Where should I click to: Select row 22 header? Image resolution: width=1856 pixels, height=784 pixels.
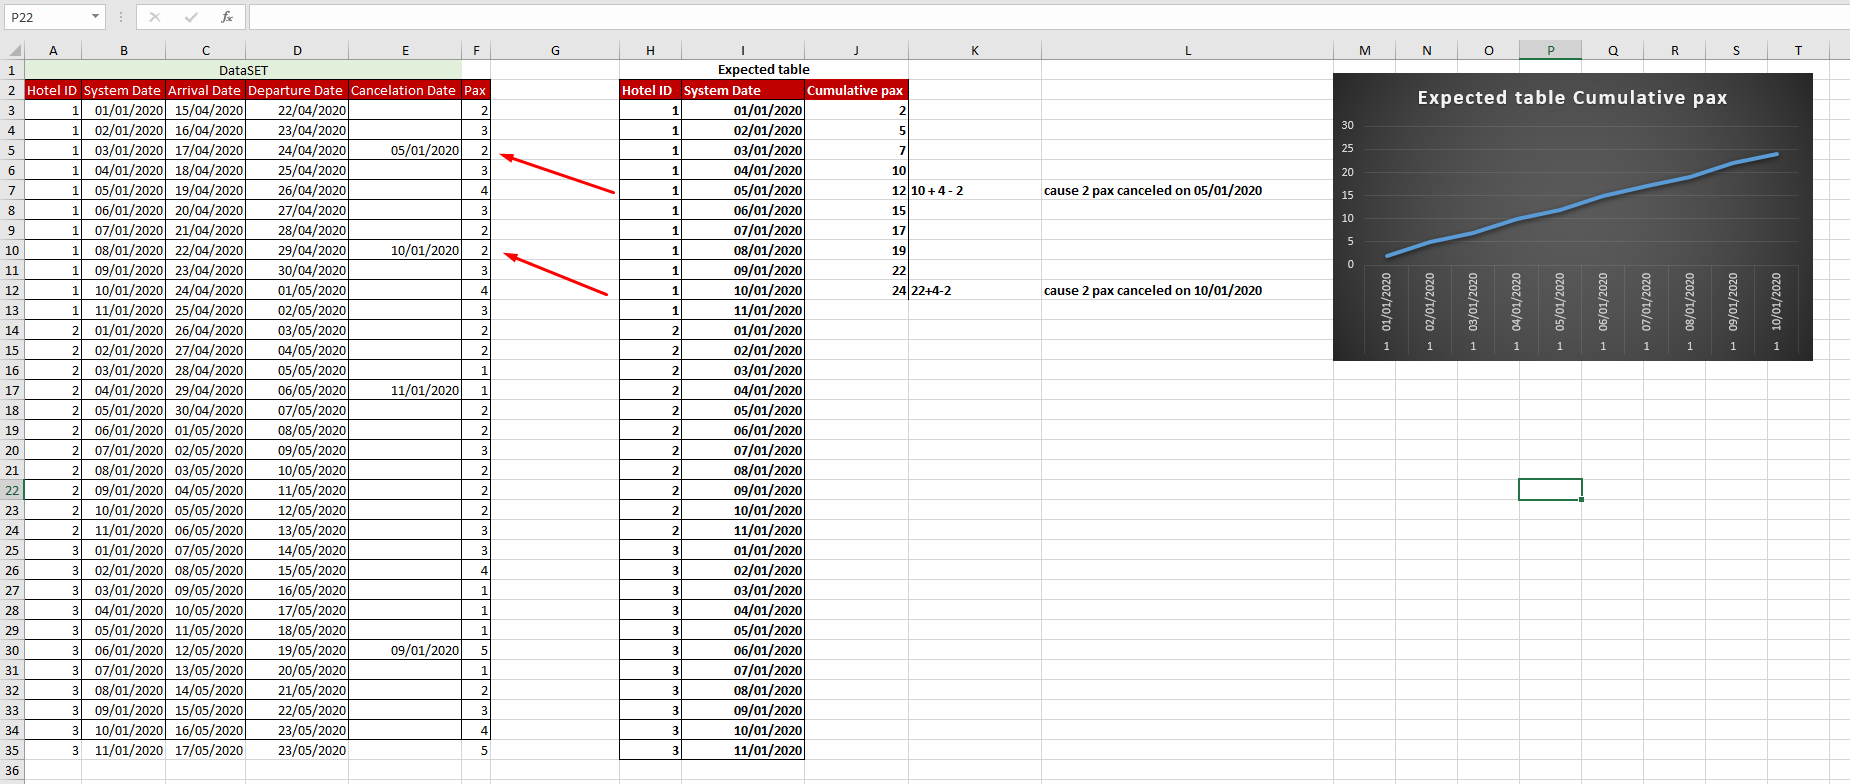(12, 490)
